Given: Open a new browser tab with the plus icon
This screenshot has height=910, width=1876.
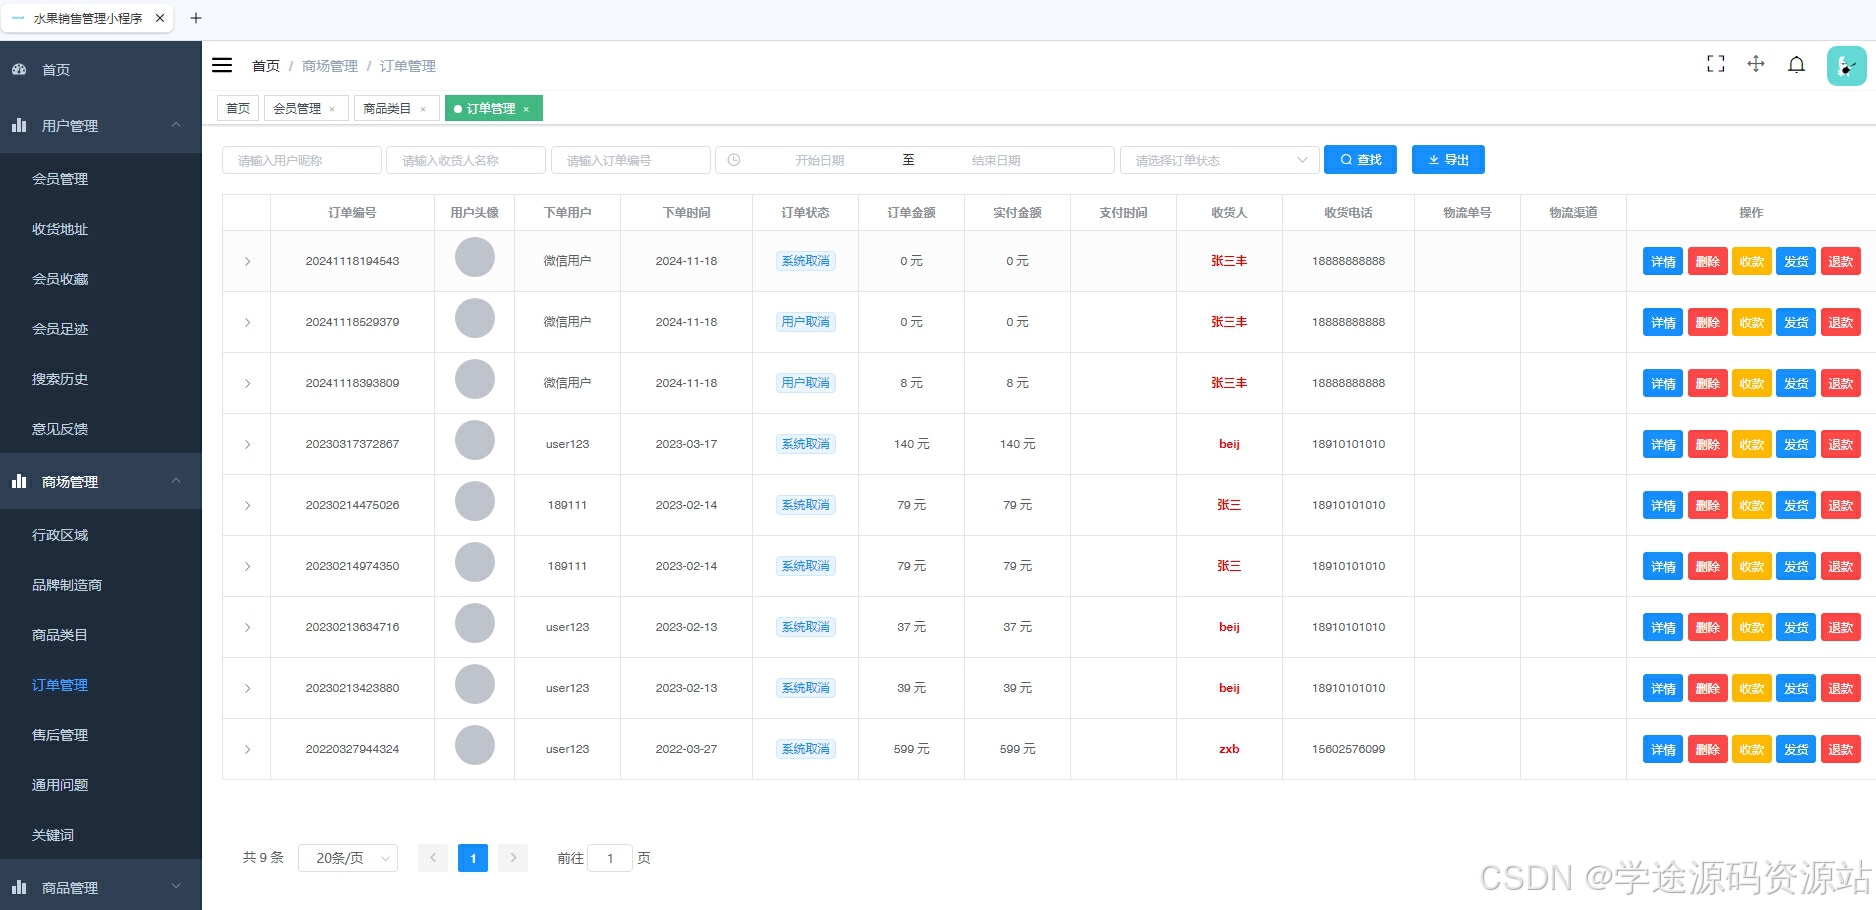Looking at the screenshot, I should point(196,18).
